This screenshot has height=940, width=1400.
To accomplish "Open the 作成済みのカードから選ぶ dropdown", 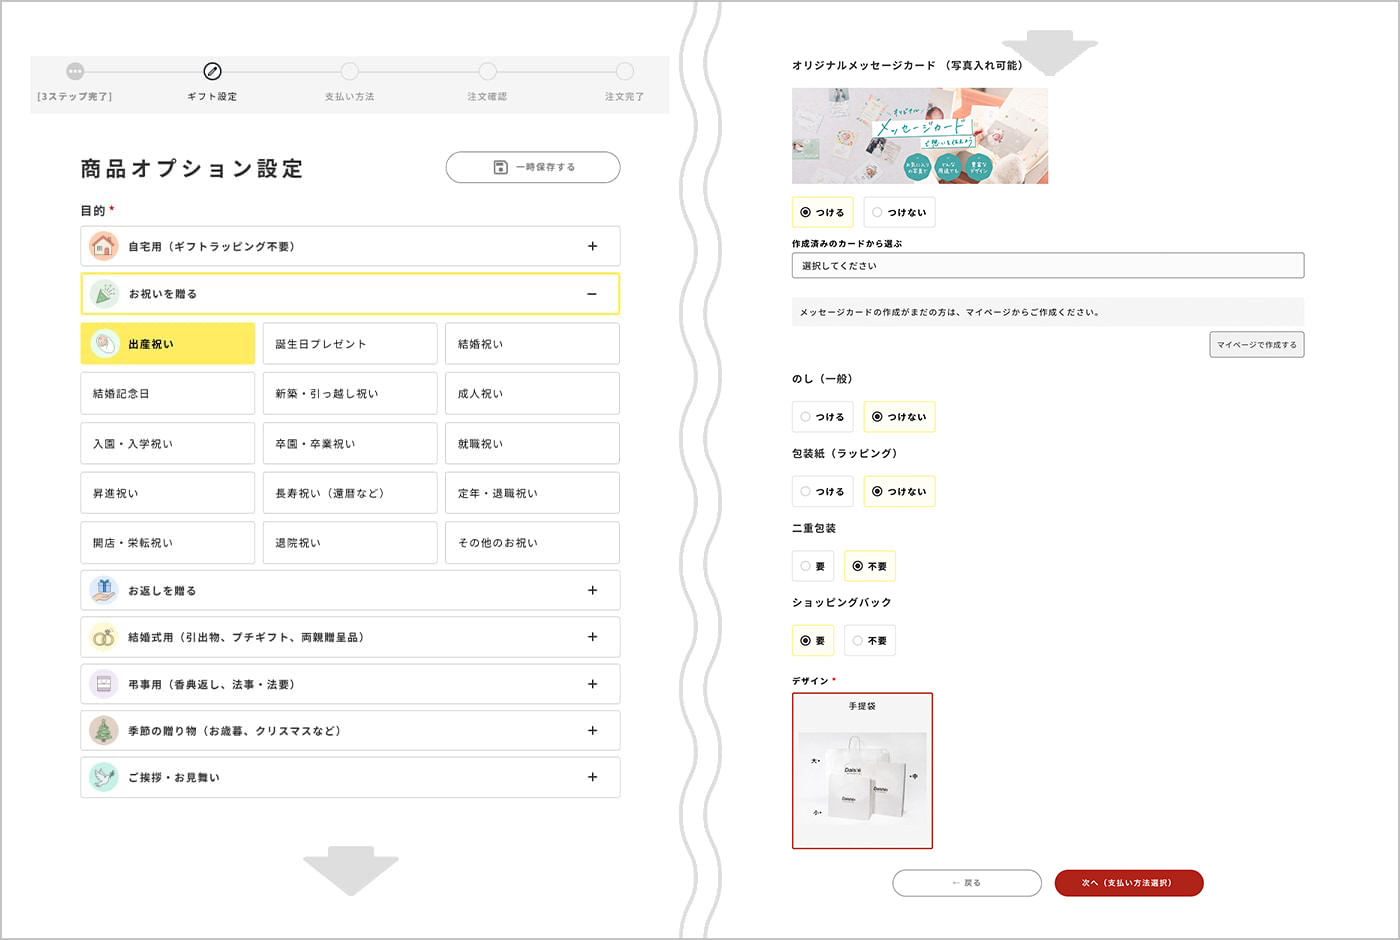I will coord(1048,266).
